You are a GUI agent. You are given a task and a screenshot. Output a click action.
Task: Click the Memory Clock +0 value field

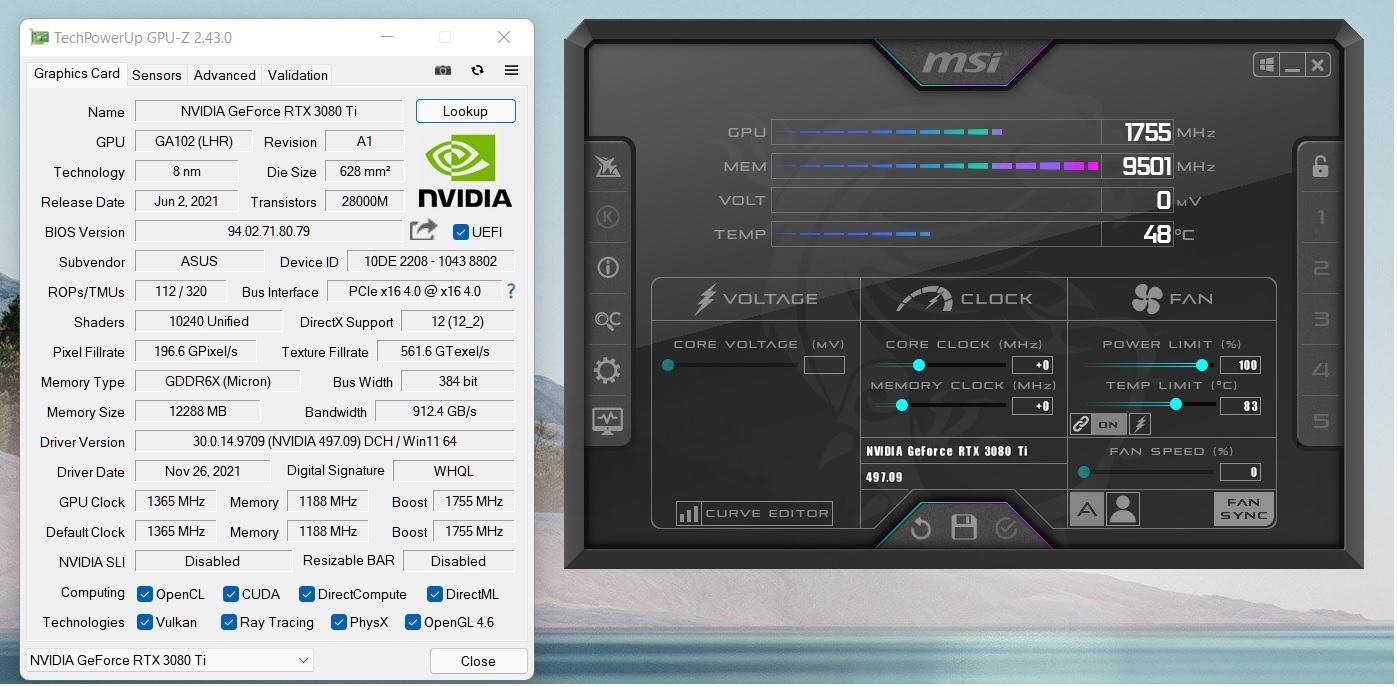click(x=1033, y=406)
